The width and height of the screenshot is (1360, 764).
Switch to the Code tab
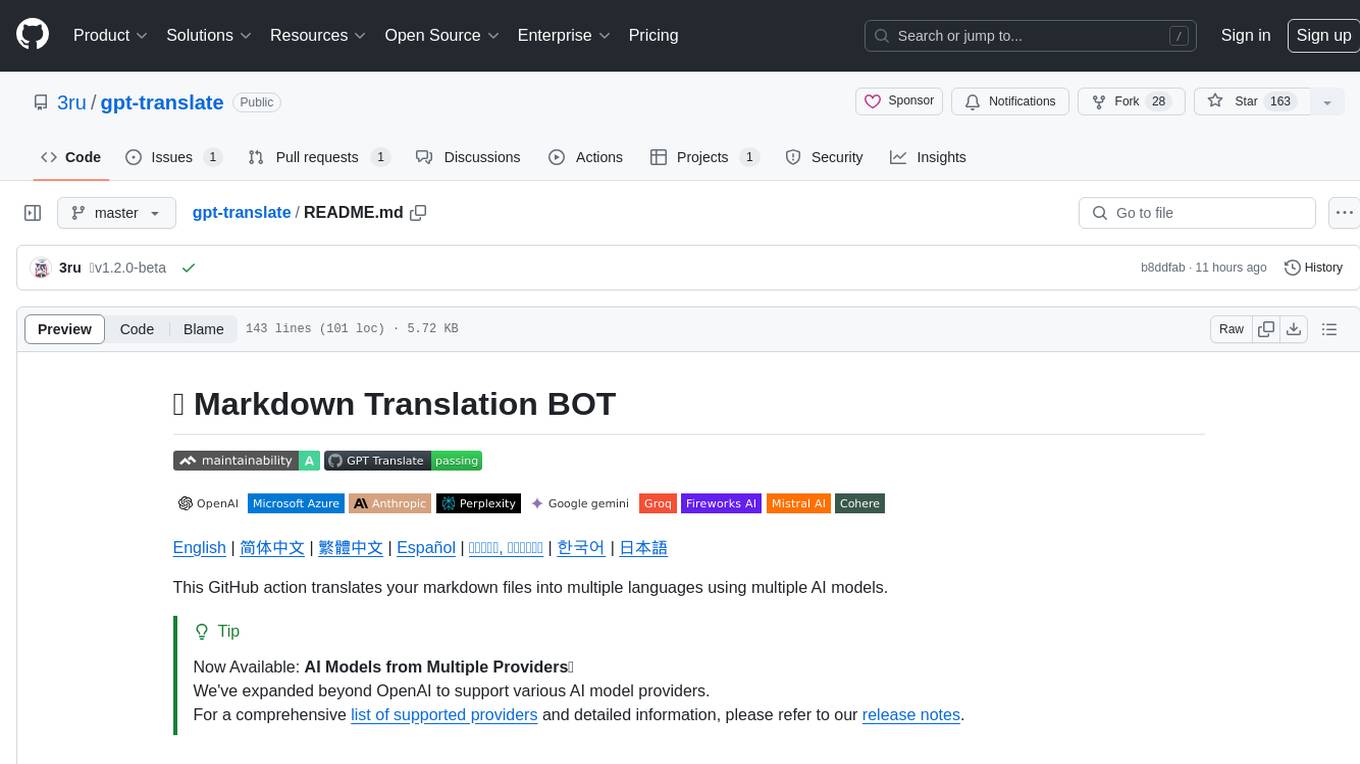point(70,157)
